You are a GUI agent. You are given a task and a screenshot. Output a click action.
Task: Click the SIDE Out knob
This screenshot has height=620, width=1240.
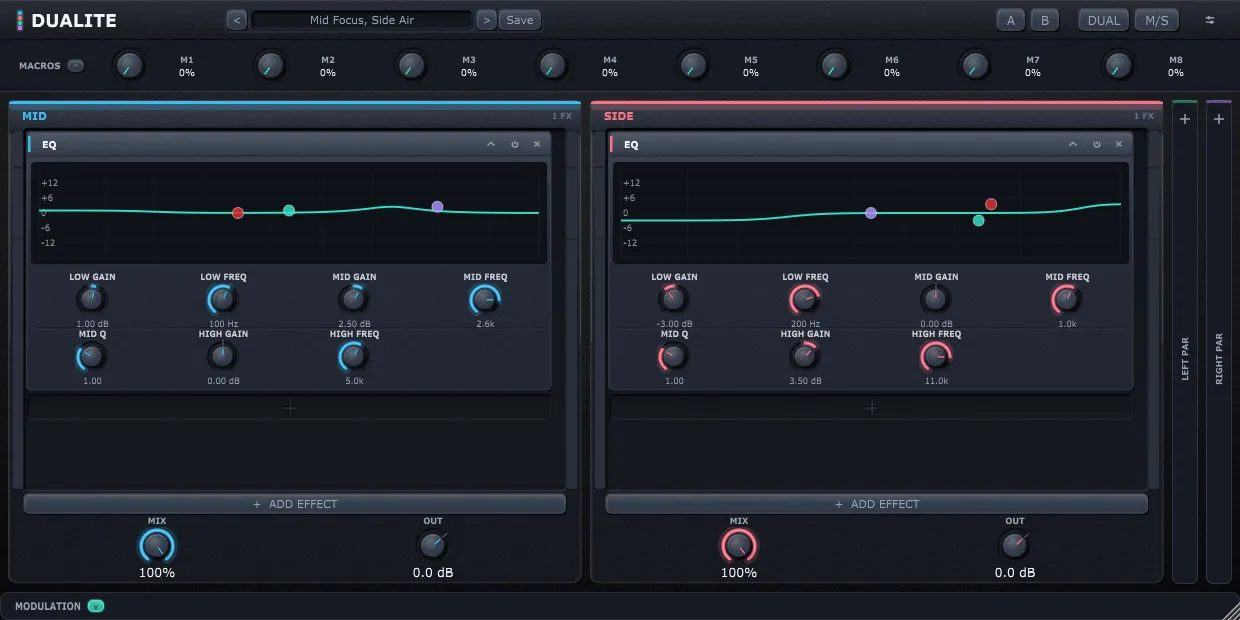coord(1014,545)
